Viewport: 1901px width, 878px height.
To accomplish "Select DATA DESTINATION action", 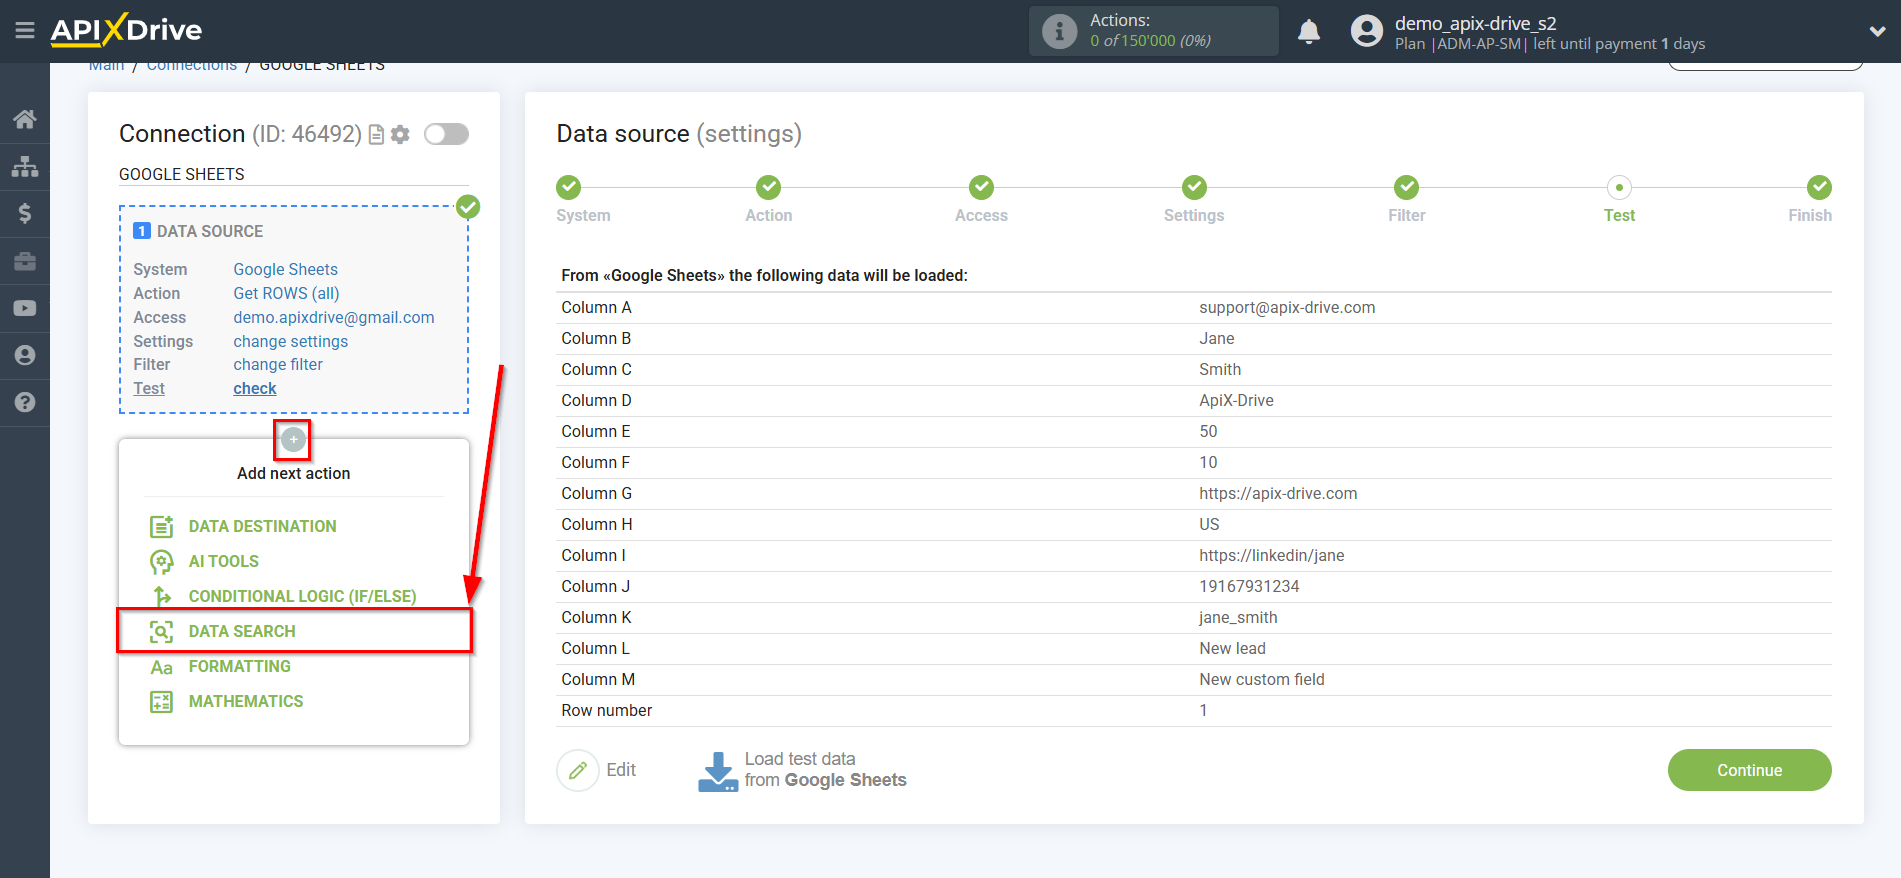I will (x=263, y=526).
